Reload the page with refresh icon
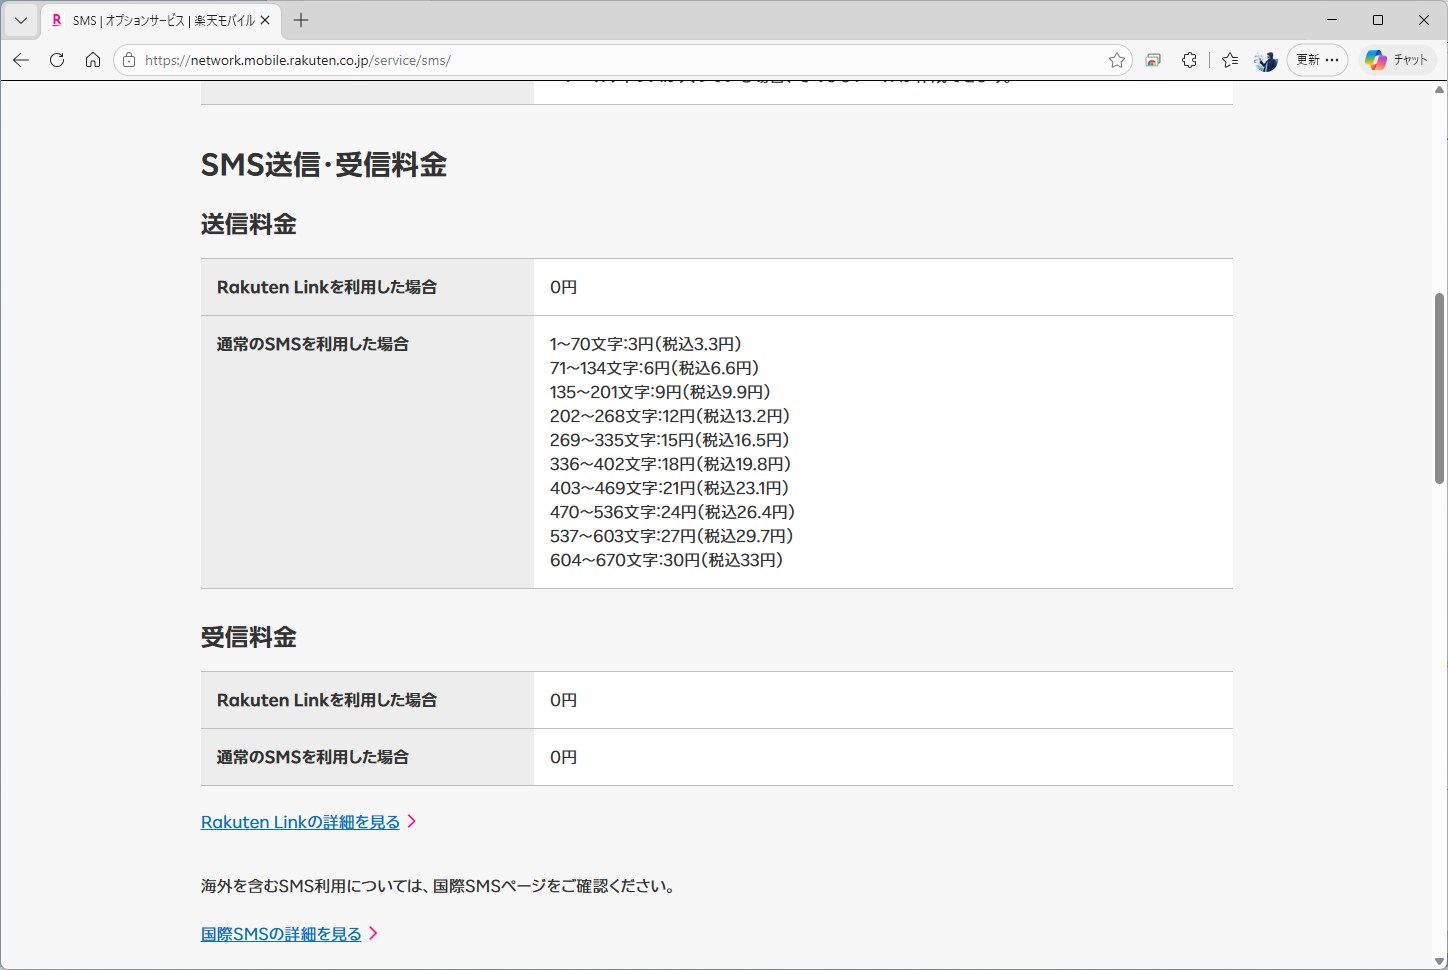This screenshot has width=1448, height=970. [57, 60]
